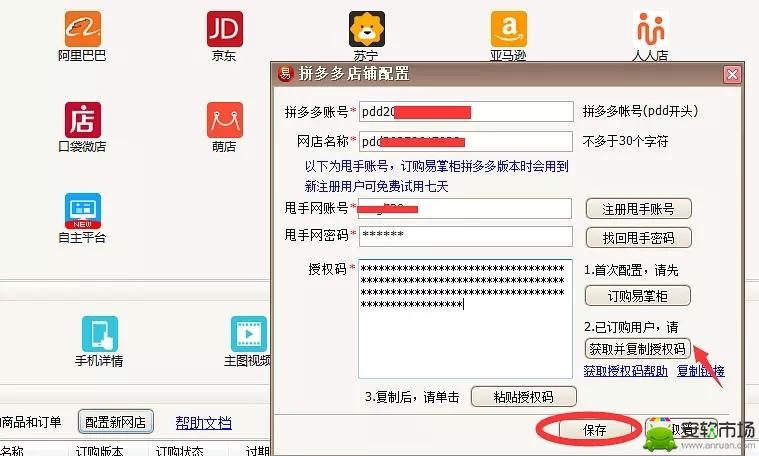Image resolution: width=759 pixels, height=456 pixels.
Task: Click the 易 logo in dialog title
Action: pyautogui.click(x=285, y=74)
